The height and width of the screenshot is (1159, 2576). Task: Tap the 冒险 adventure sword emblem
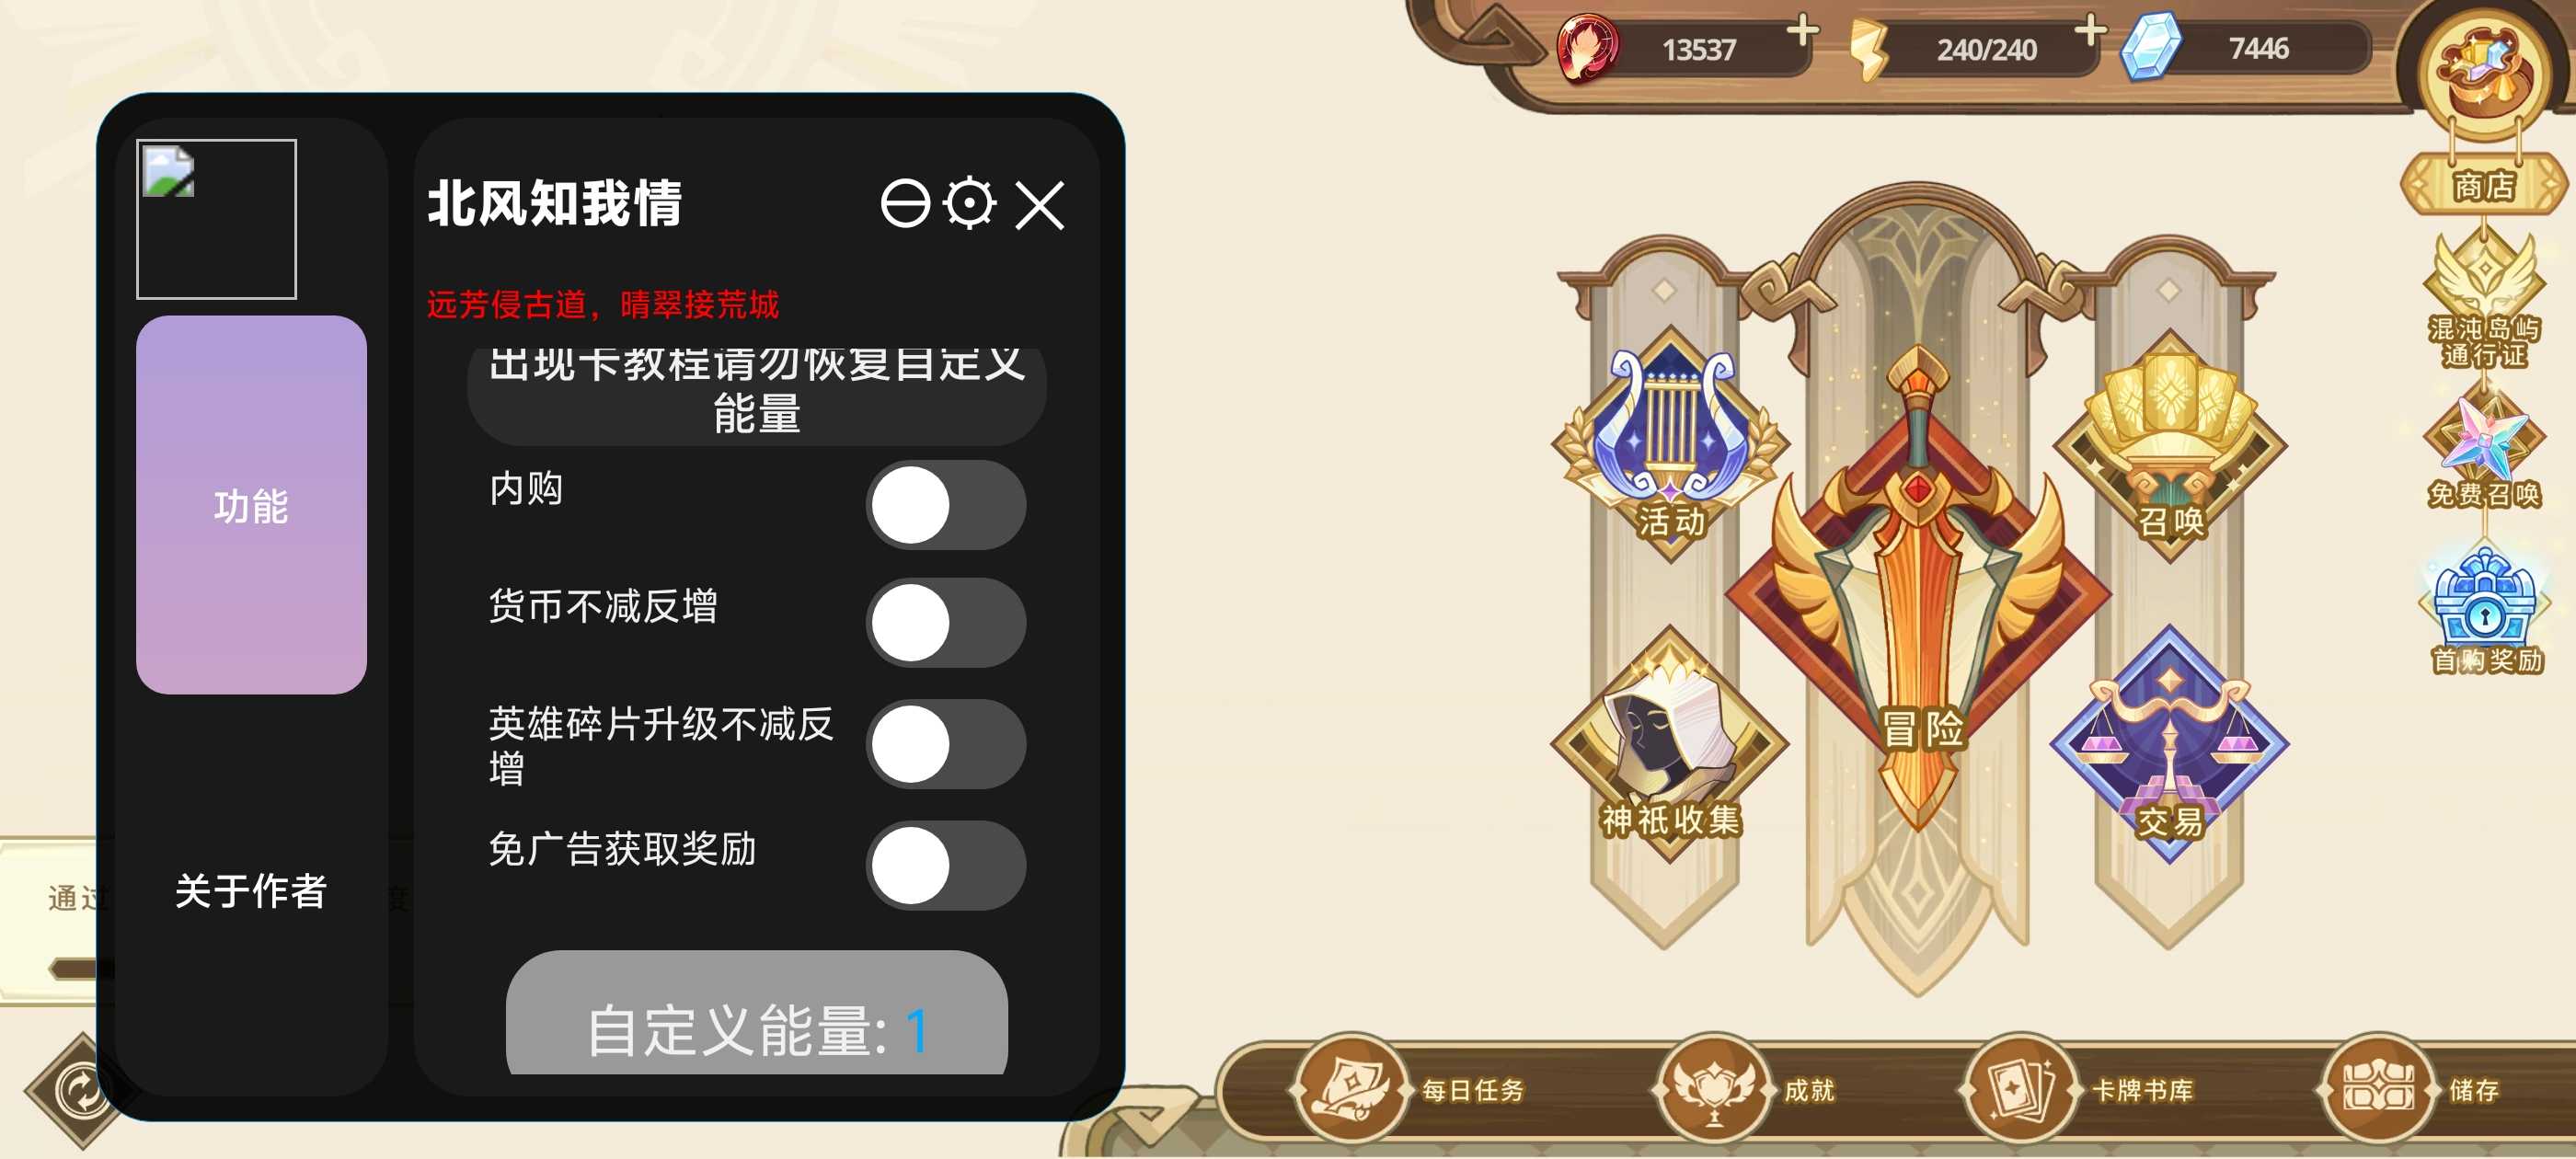pos(1919,590)
